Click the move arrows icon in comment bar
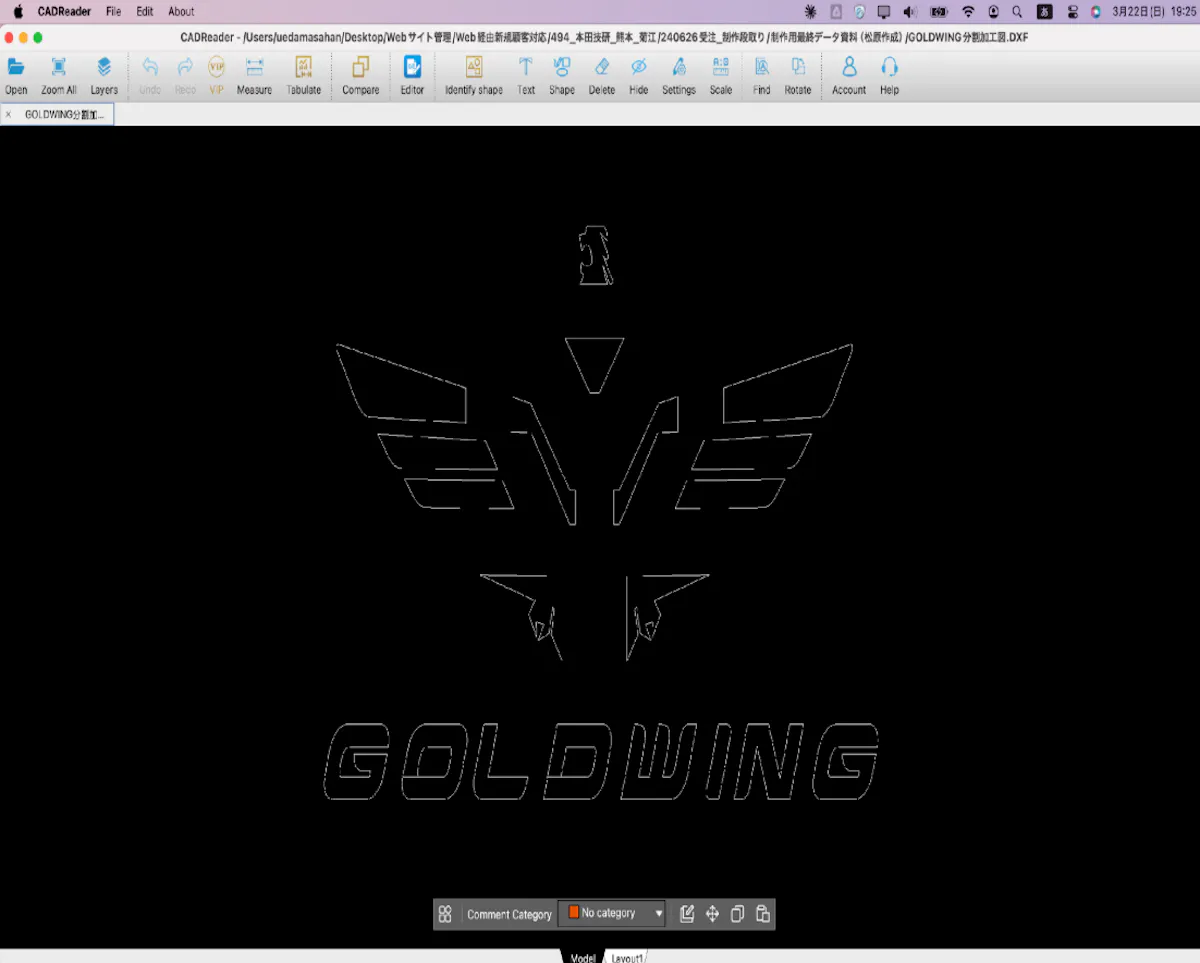Viewport: 1200px width, 963px height. pos(712,914)
